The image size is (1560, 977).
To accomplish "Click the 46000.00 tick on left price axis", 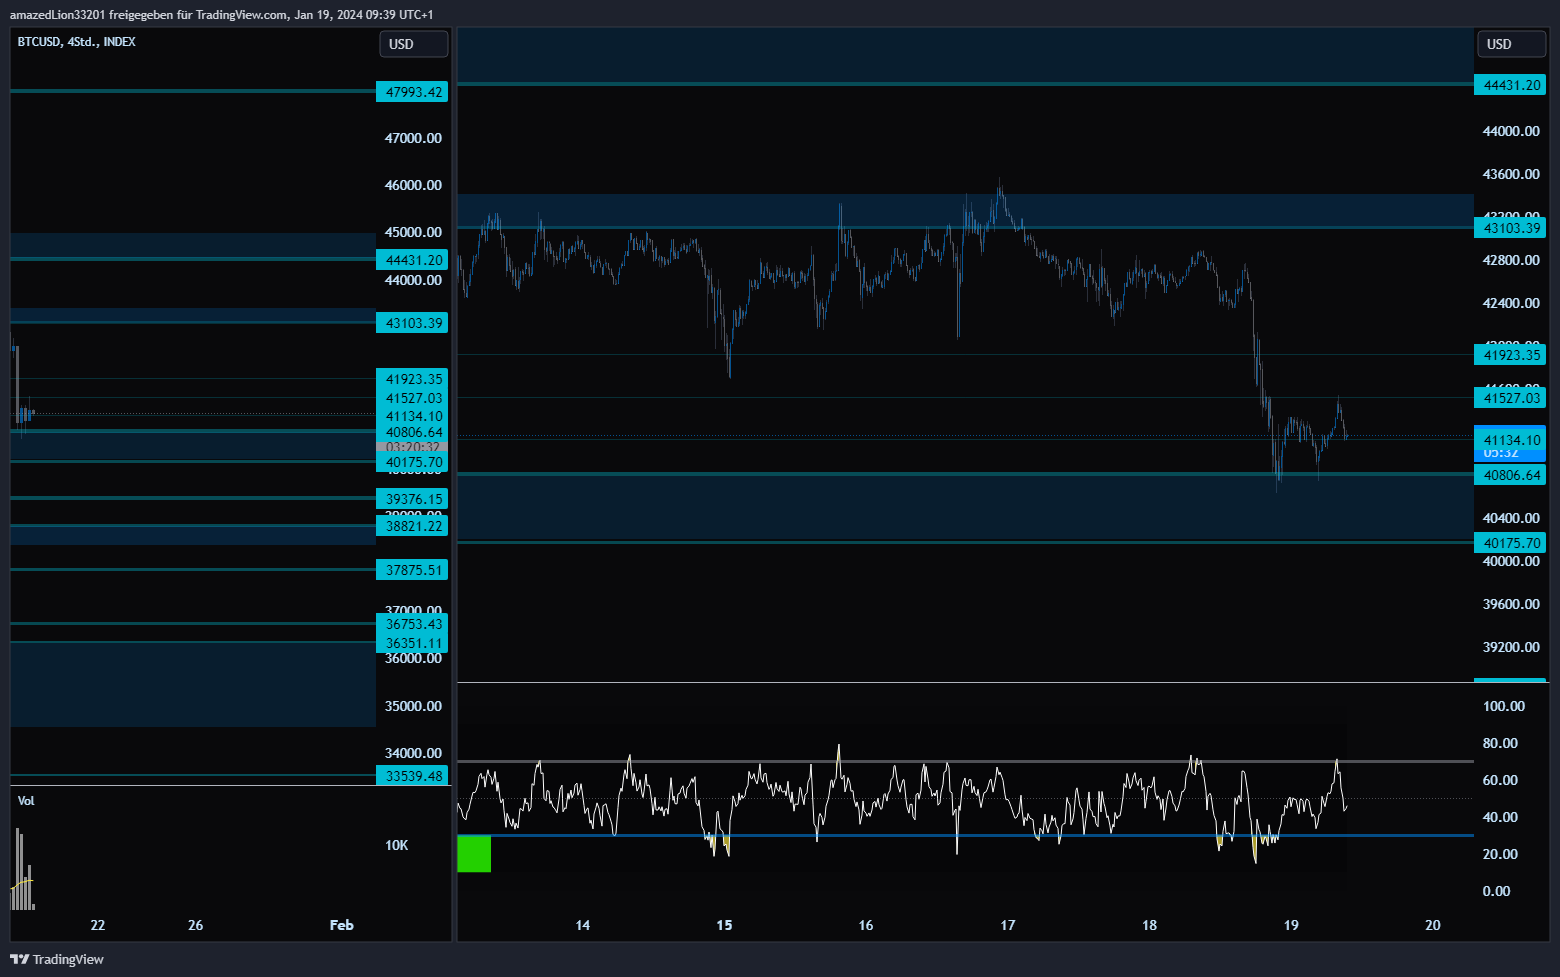I will pyautogui.click(x=413, y=185).
